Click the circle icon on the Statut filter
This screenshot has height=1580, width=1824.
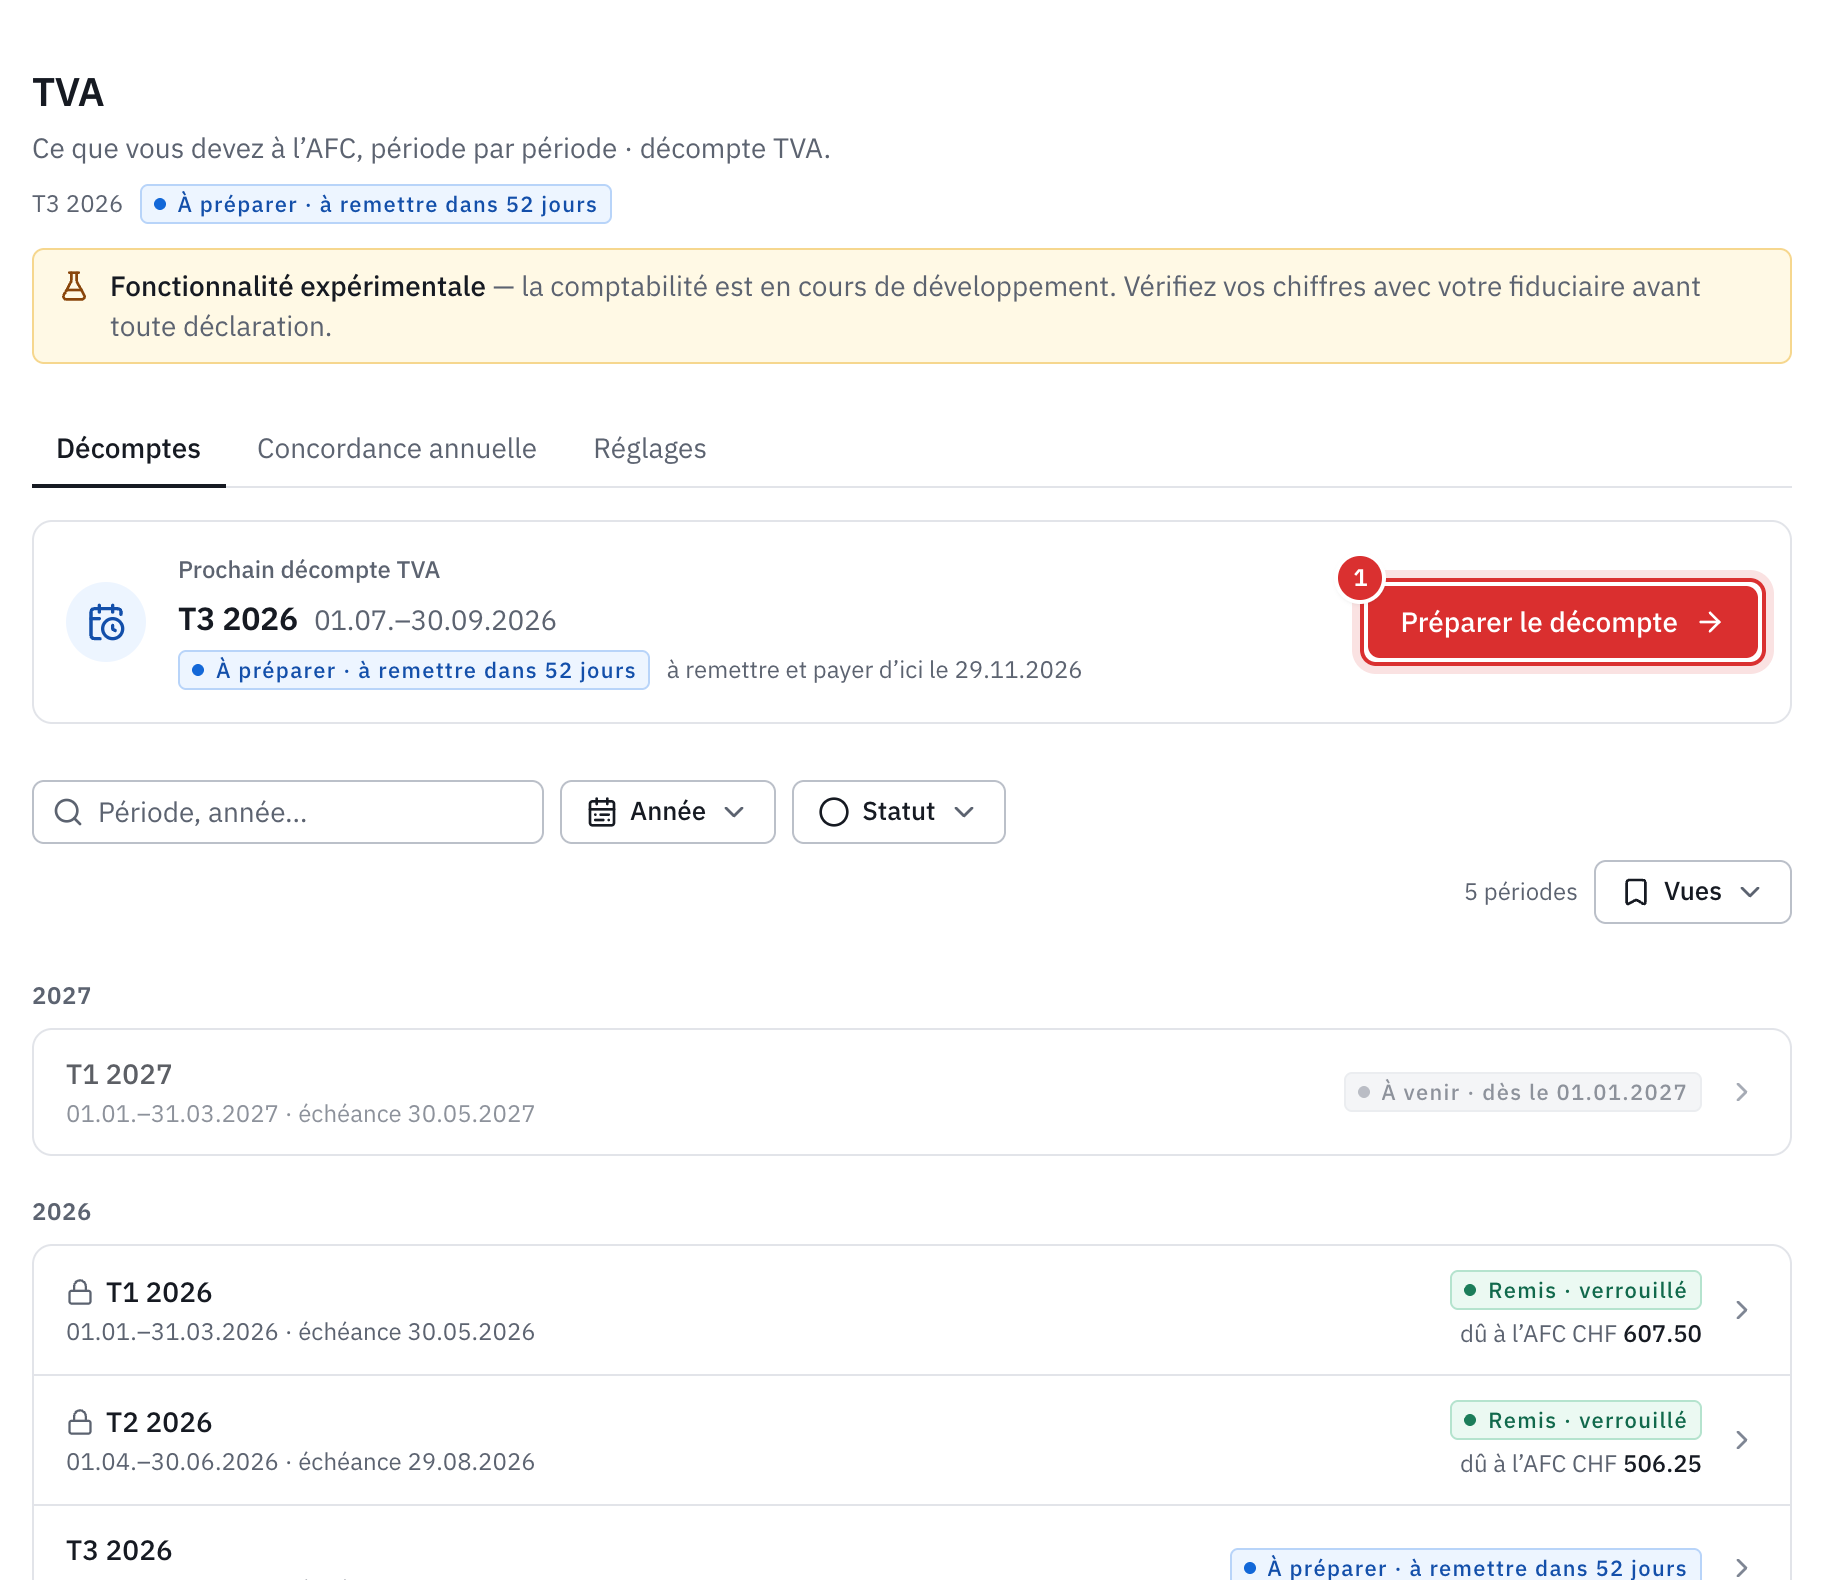pos(834,812)
